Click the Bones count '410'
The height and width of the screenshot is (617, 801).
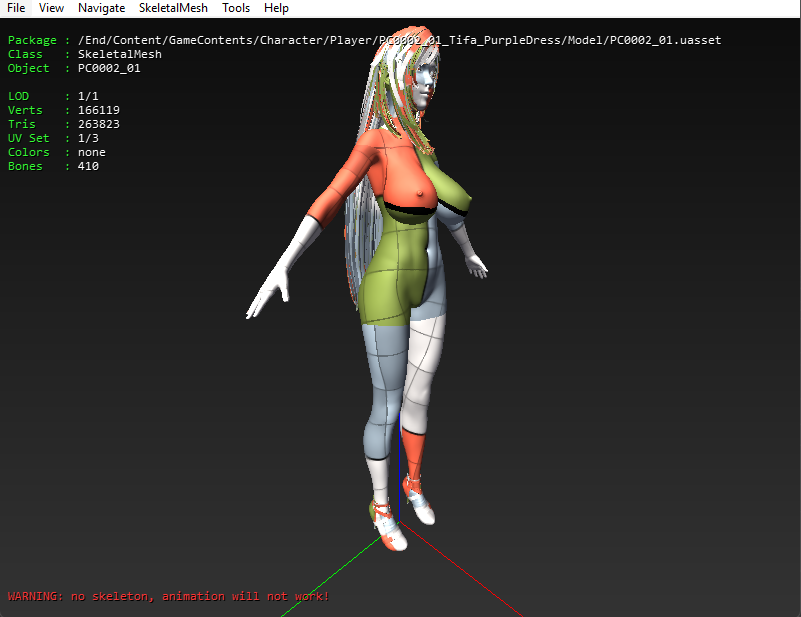tap(88, 166)
